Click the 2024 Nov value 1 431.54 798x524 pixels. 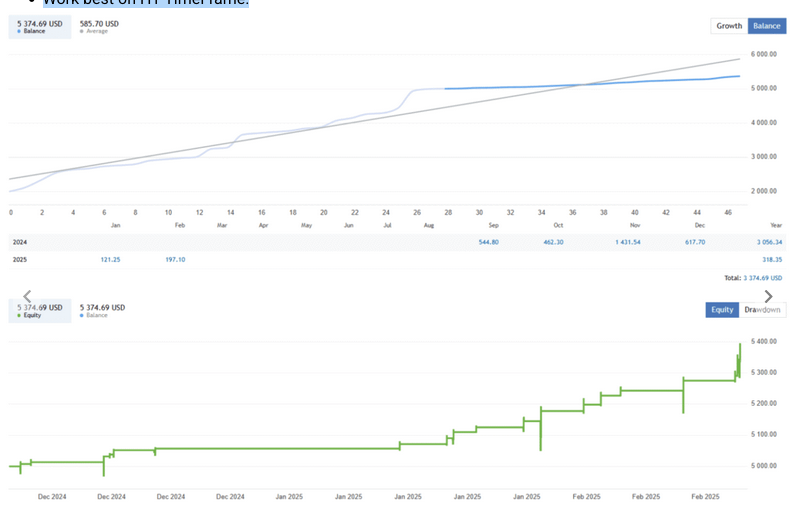[x=628, y=242]
